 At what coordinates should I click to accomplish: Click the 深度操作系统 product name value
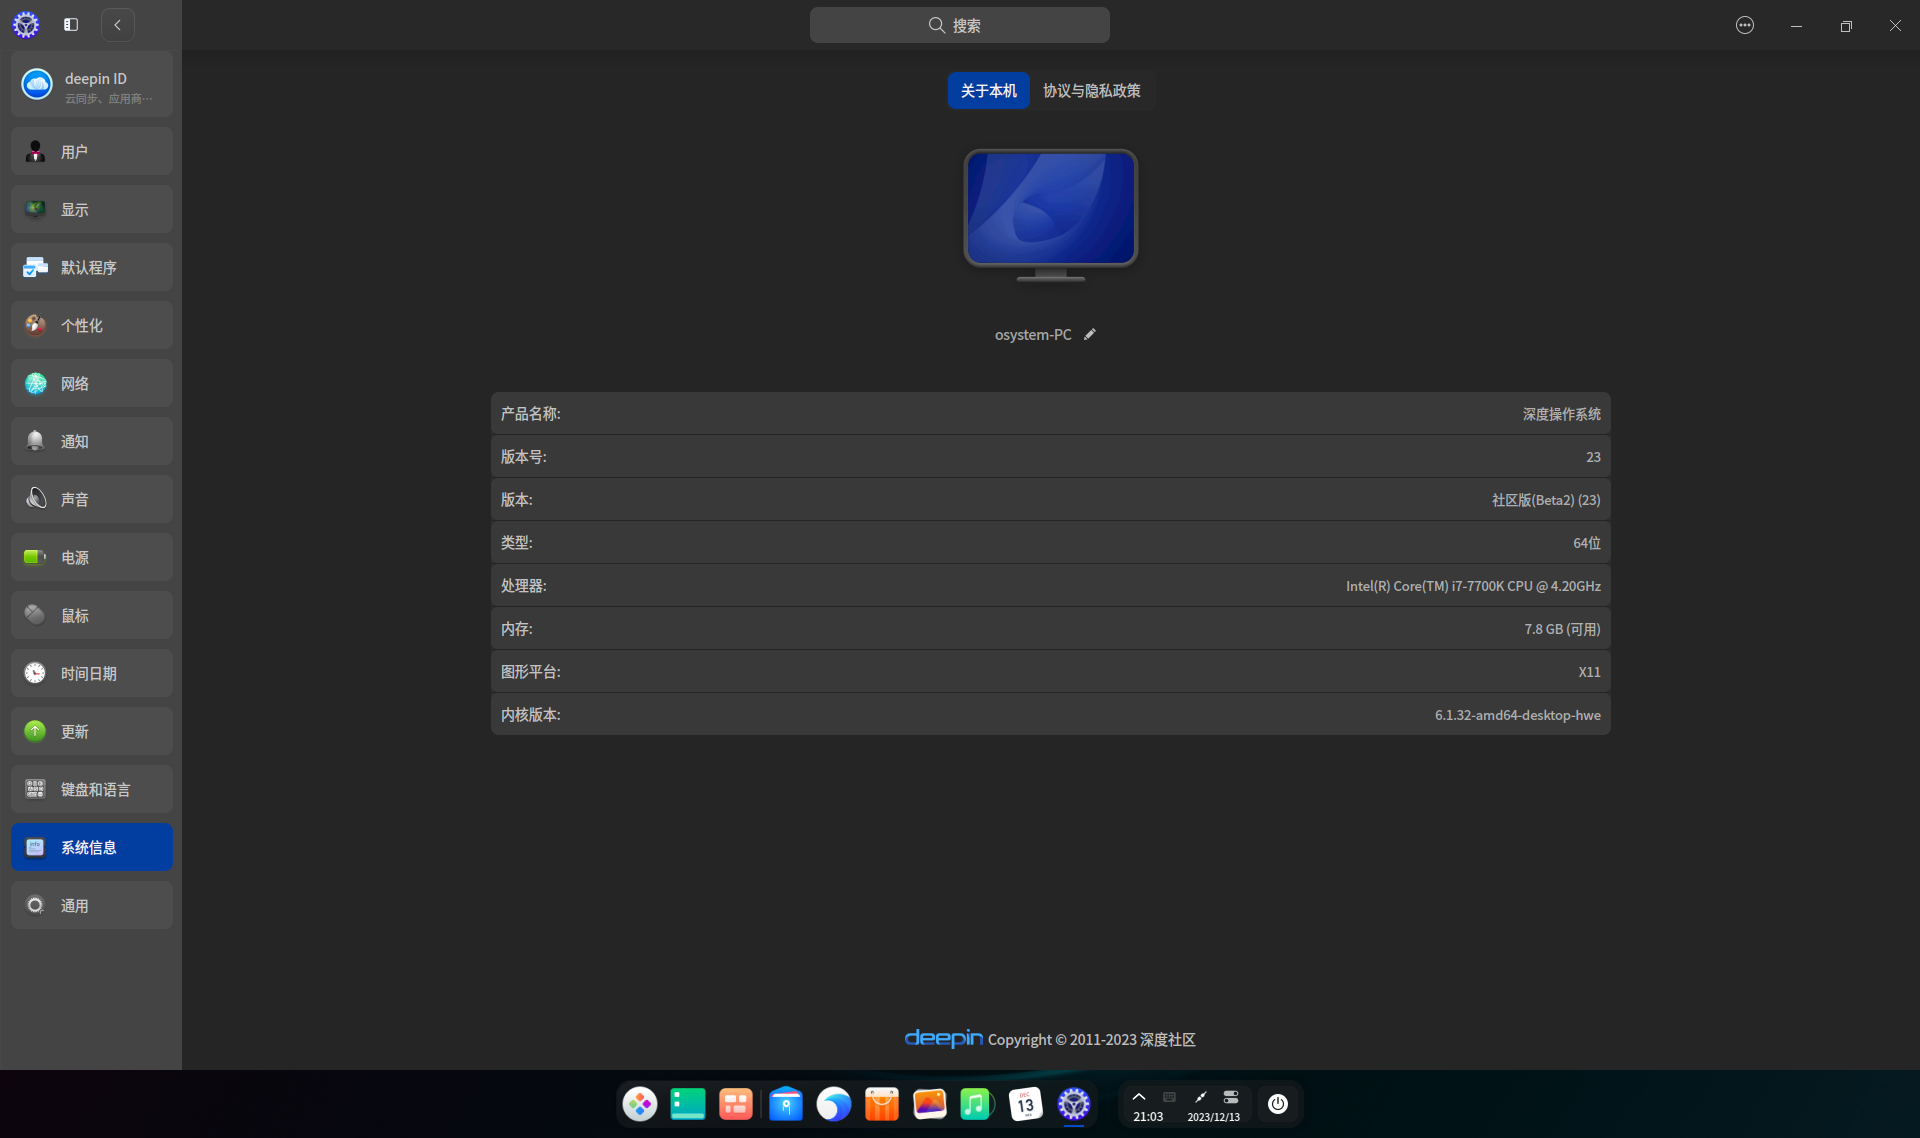[1561, 414]
